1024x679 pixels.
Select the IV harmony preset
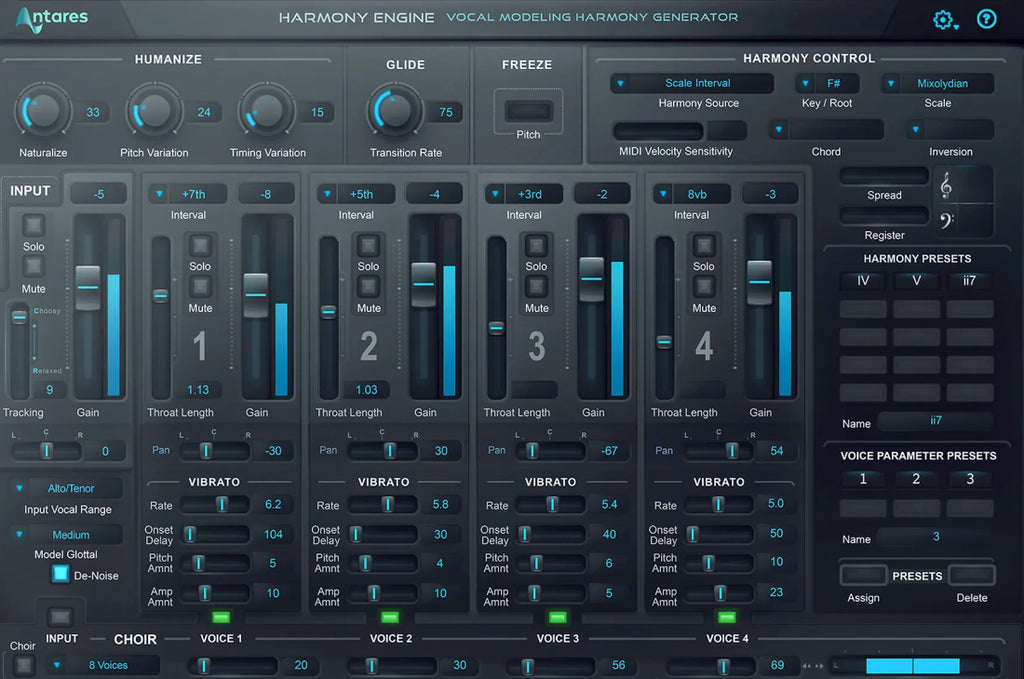(863, 281)
